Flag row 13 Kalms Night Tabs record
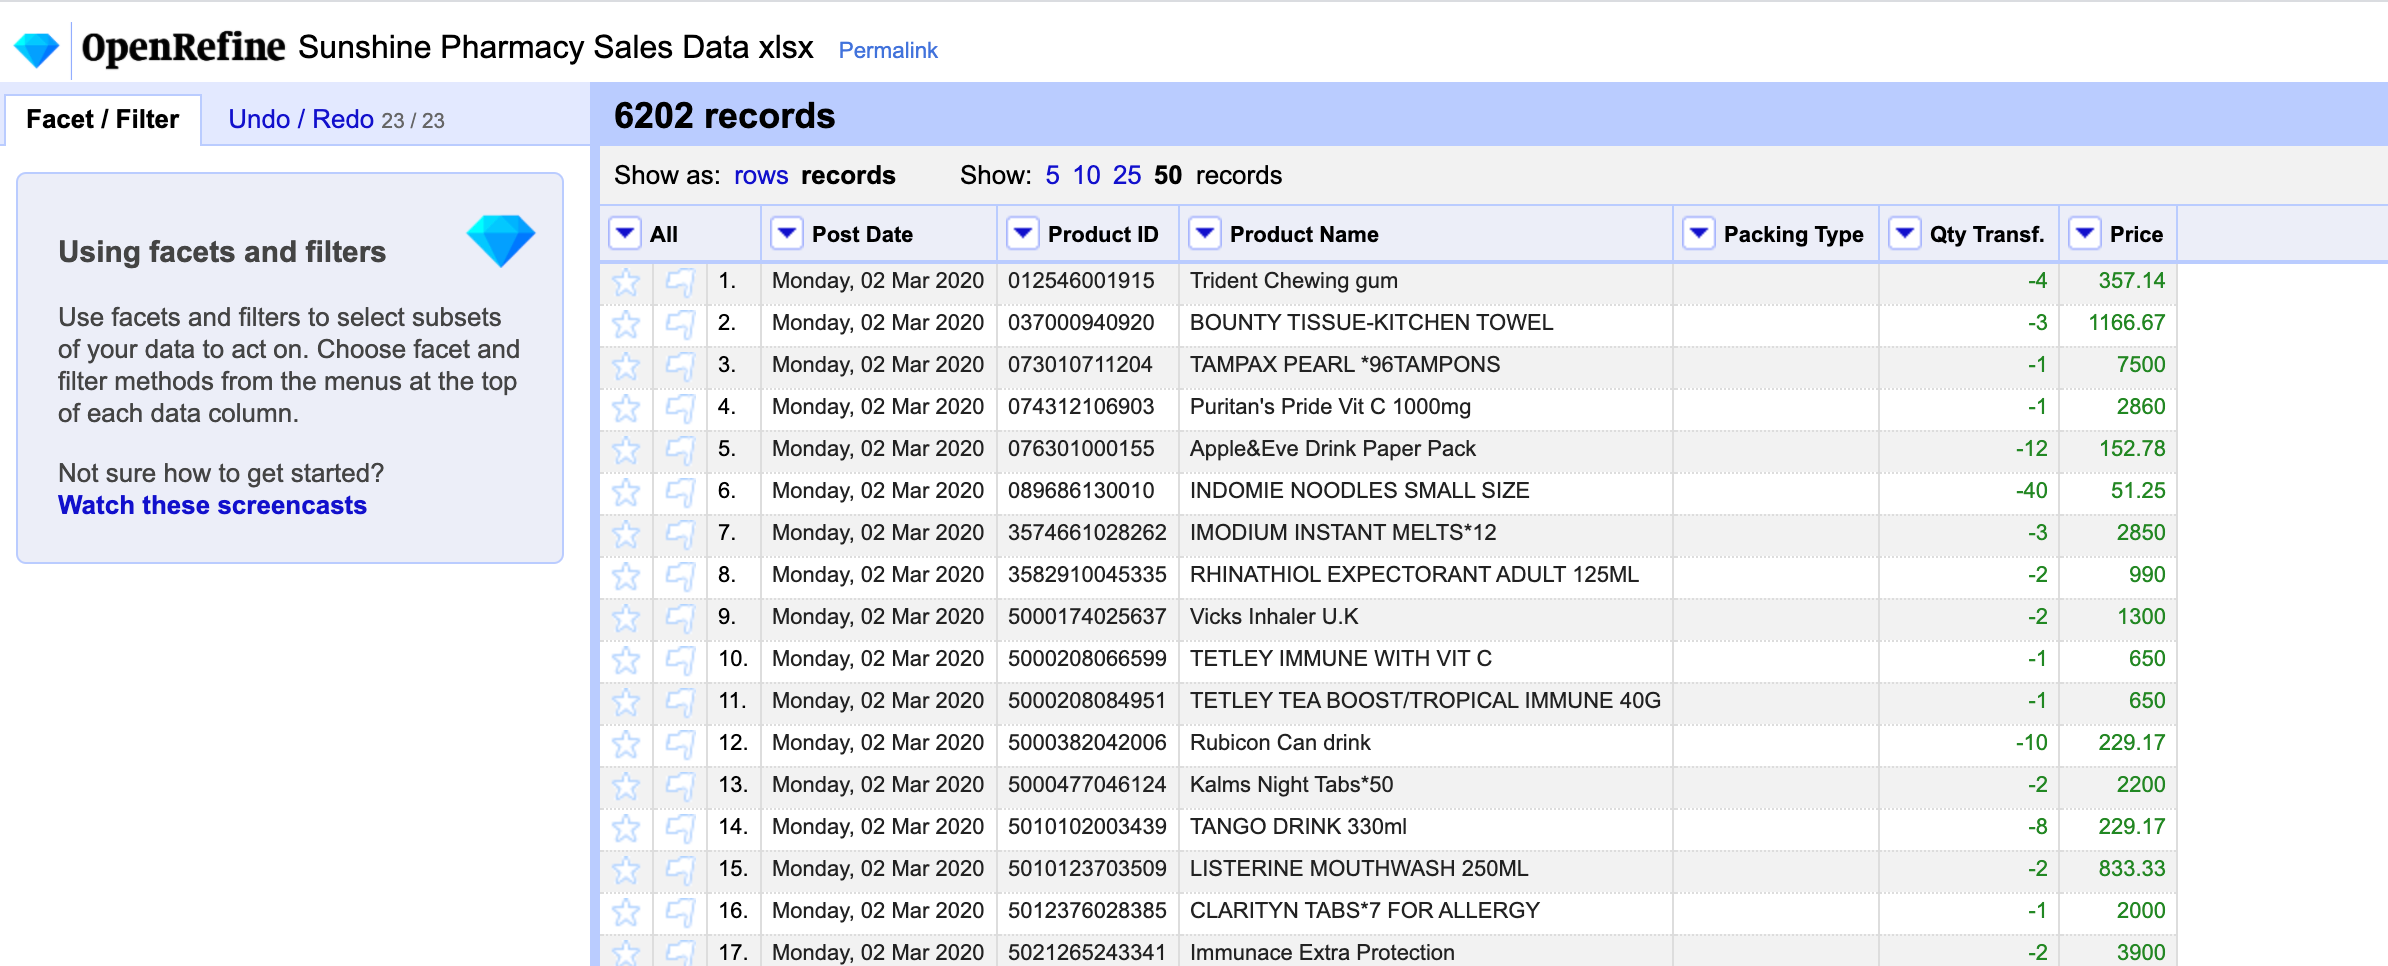Image resolution: width=2388 pixels, height=966 pixels. [680, 787]
